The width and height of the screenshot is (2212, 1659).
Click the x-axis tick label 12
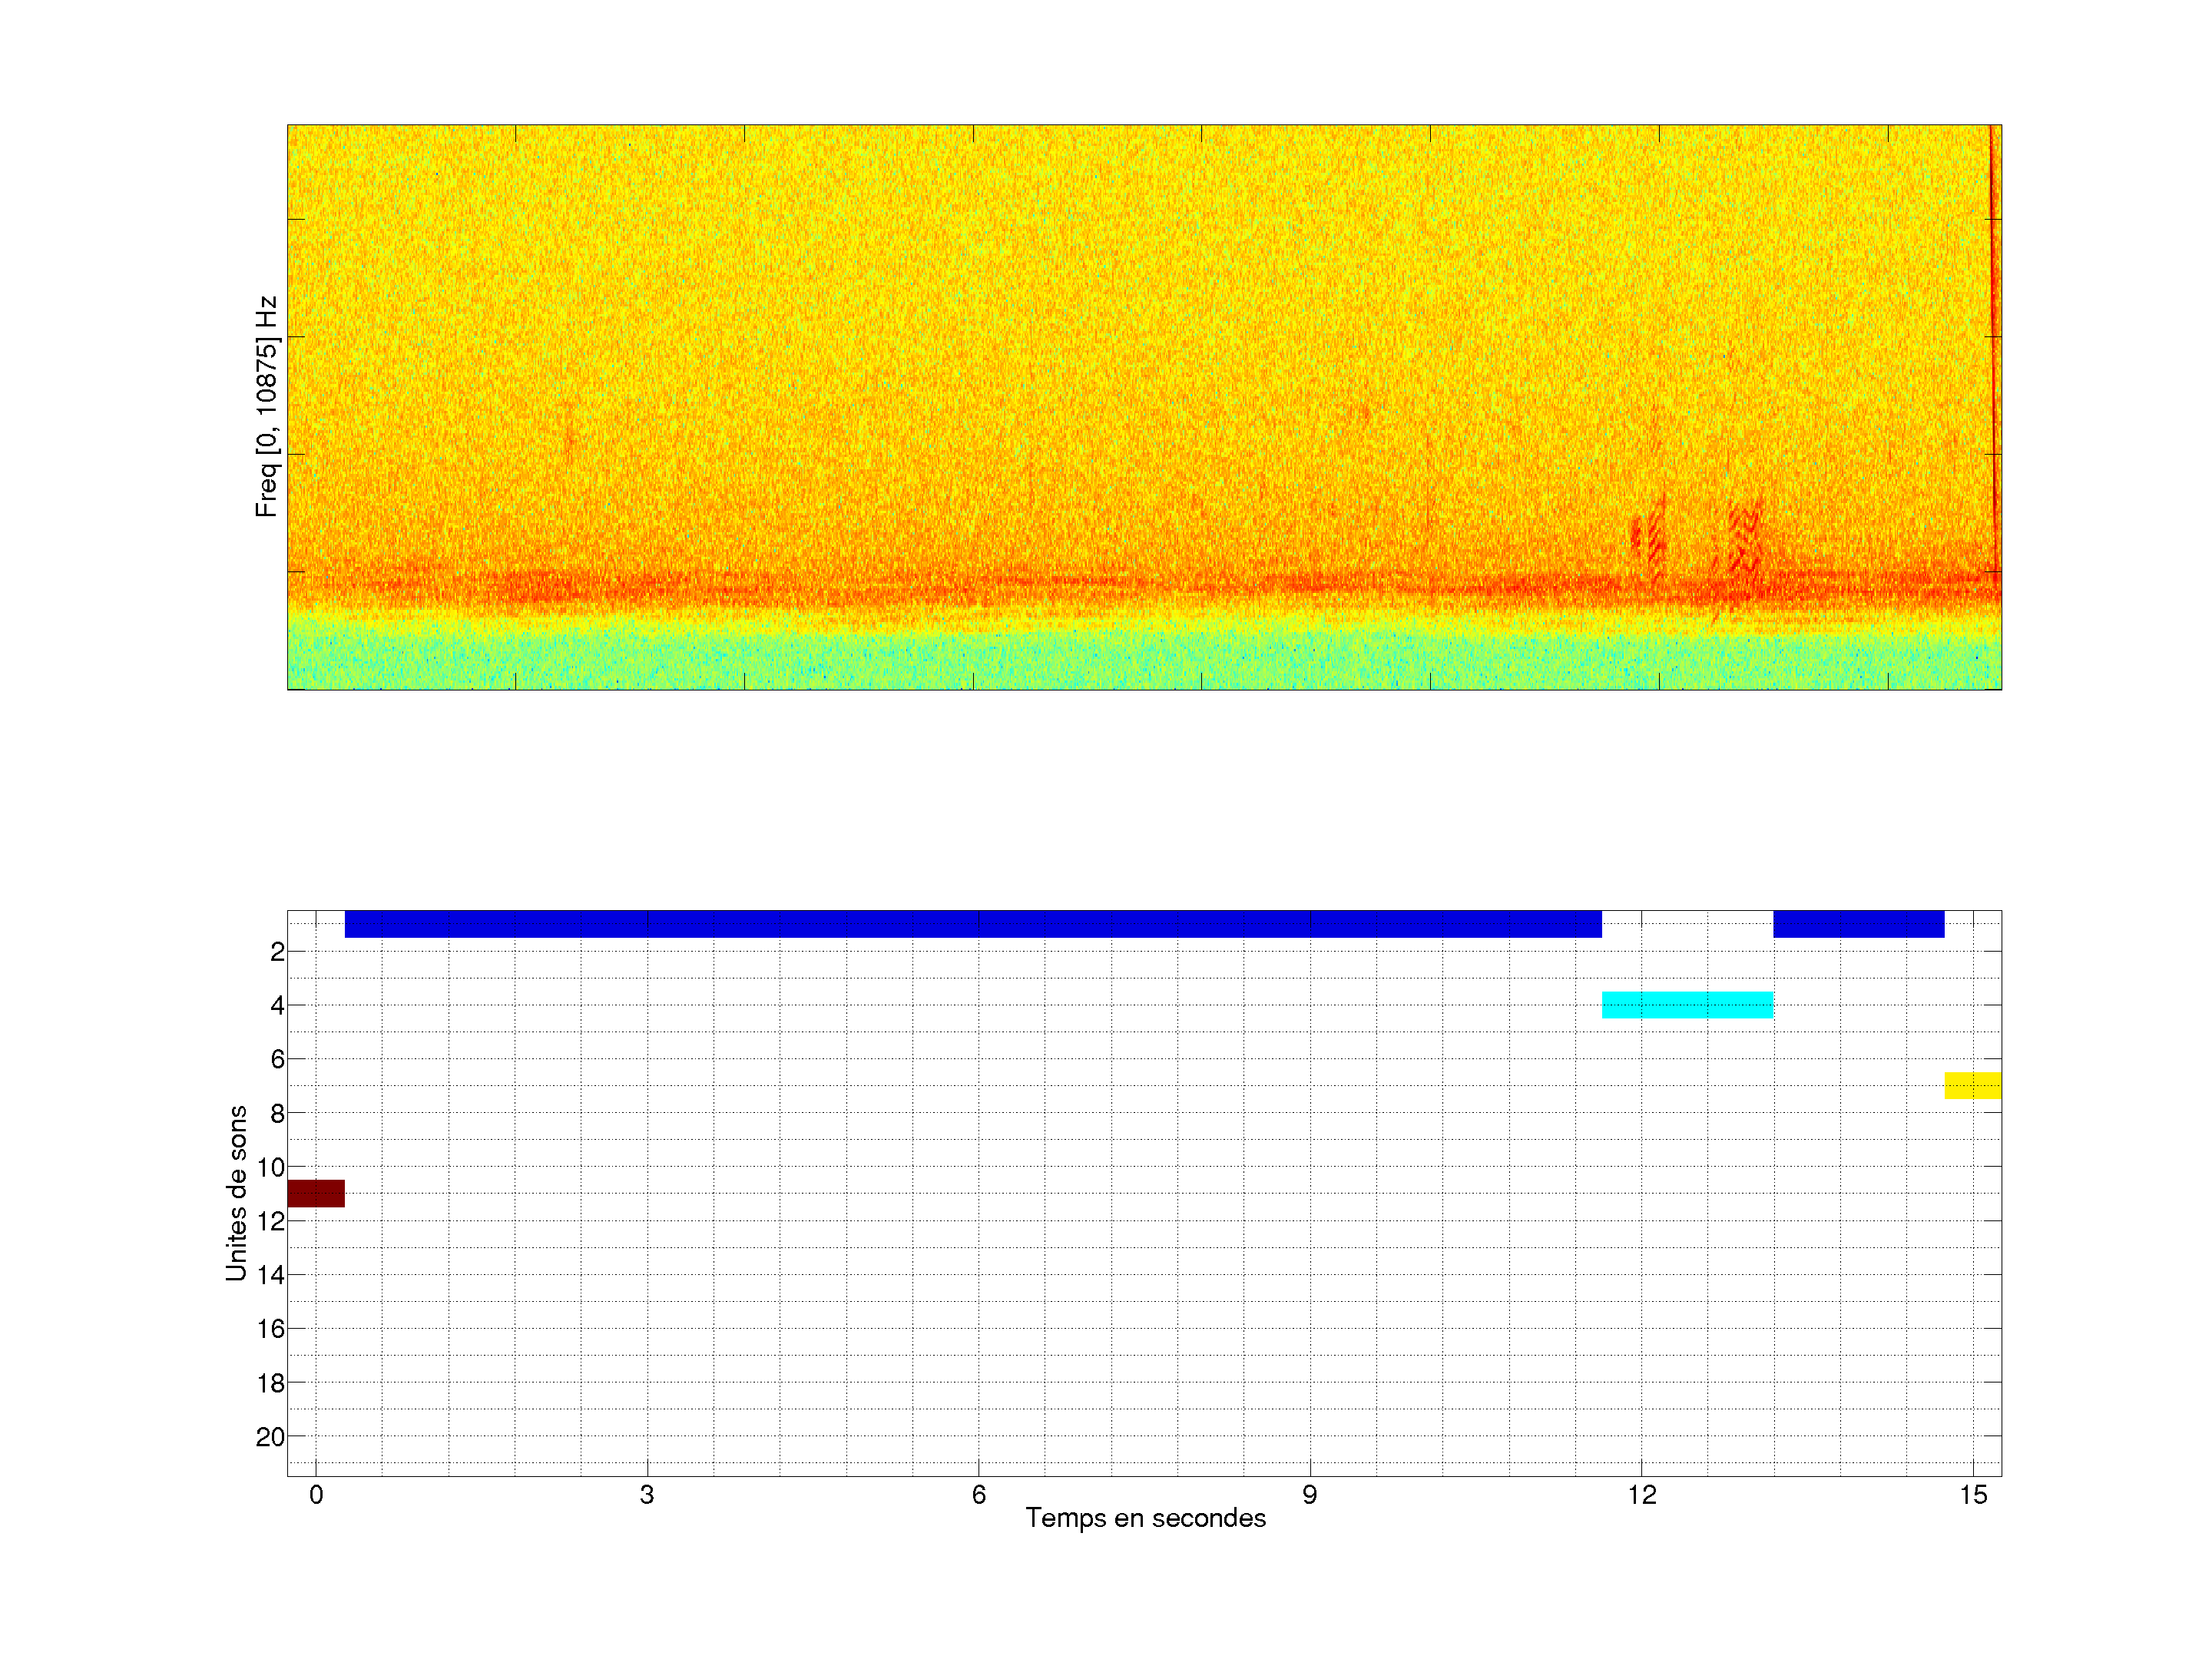[x=1641, y=1495]
